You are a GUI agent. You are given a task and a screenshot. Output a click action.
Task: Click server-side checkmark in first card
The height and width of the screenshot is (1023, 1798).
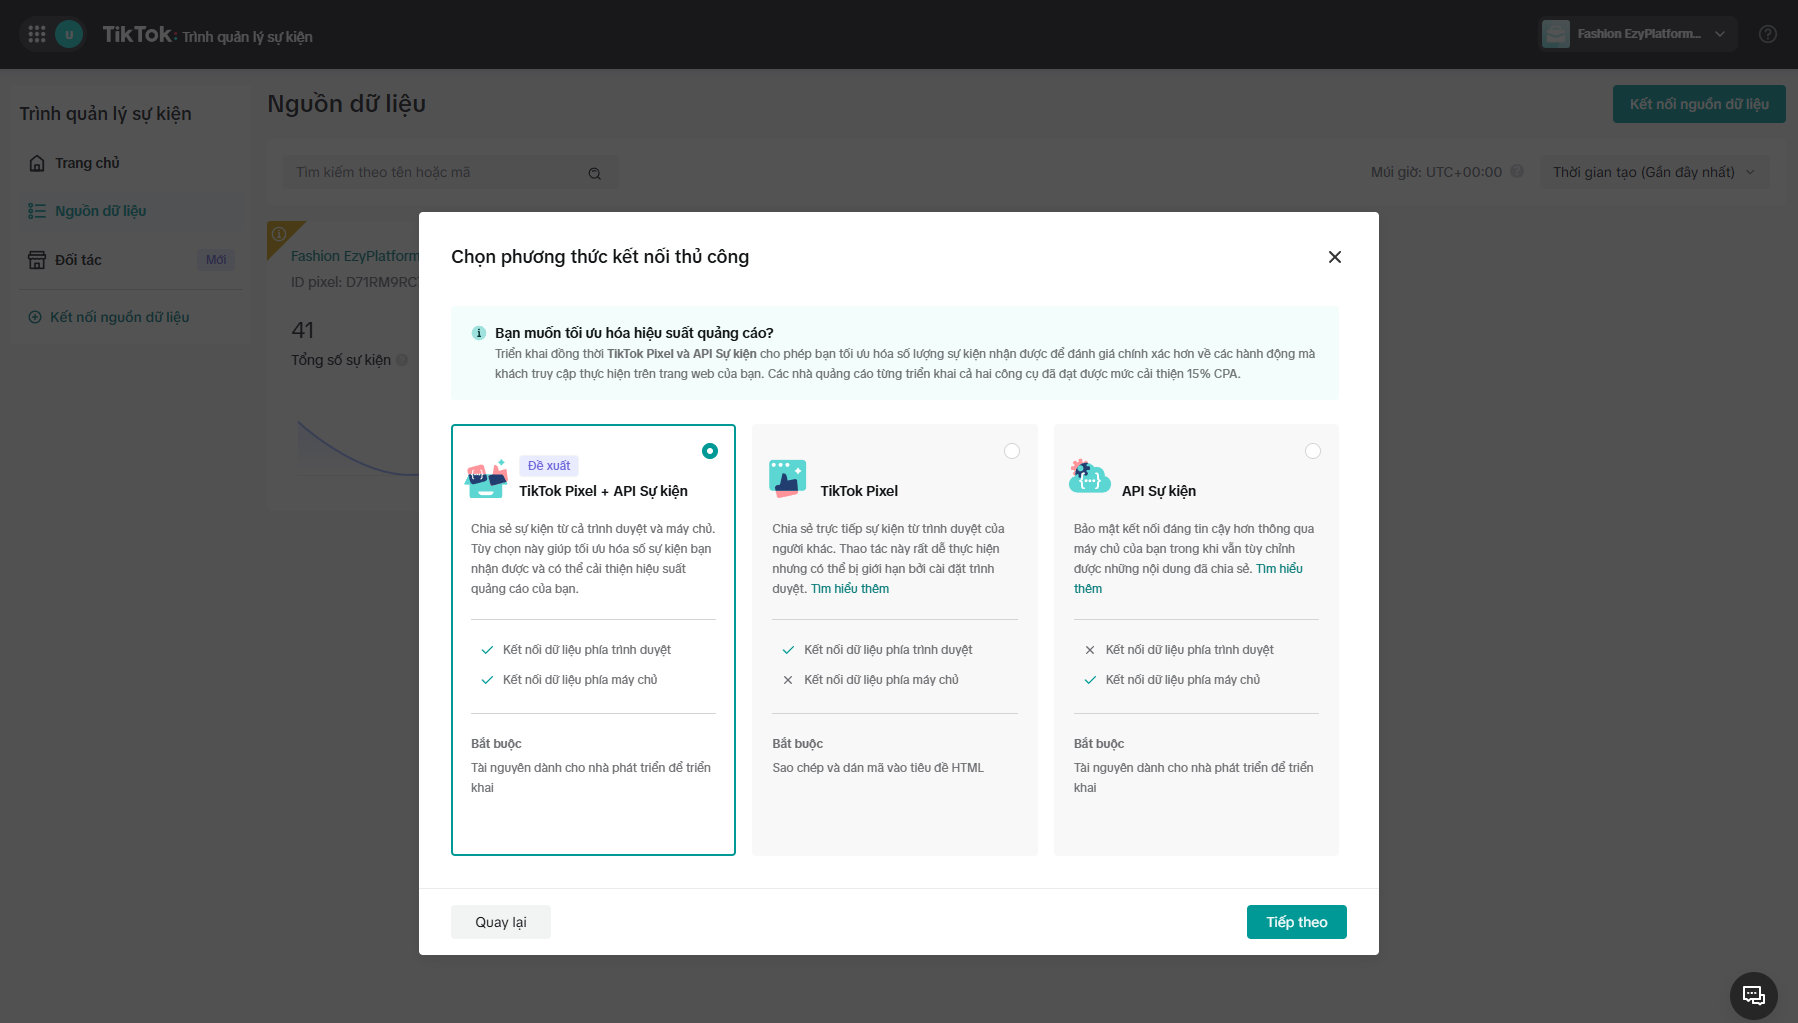click(x=488, y=680)
